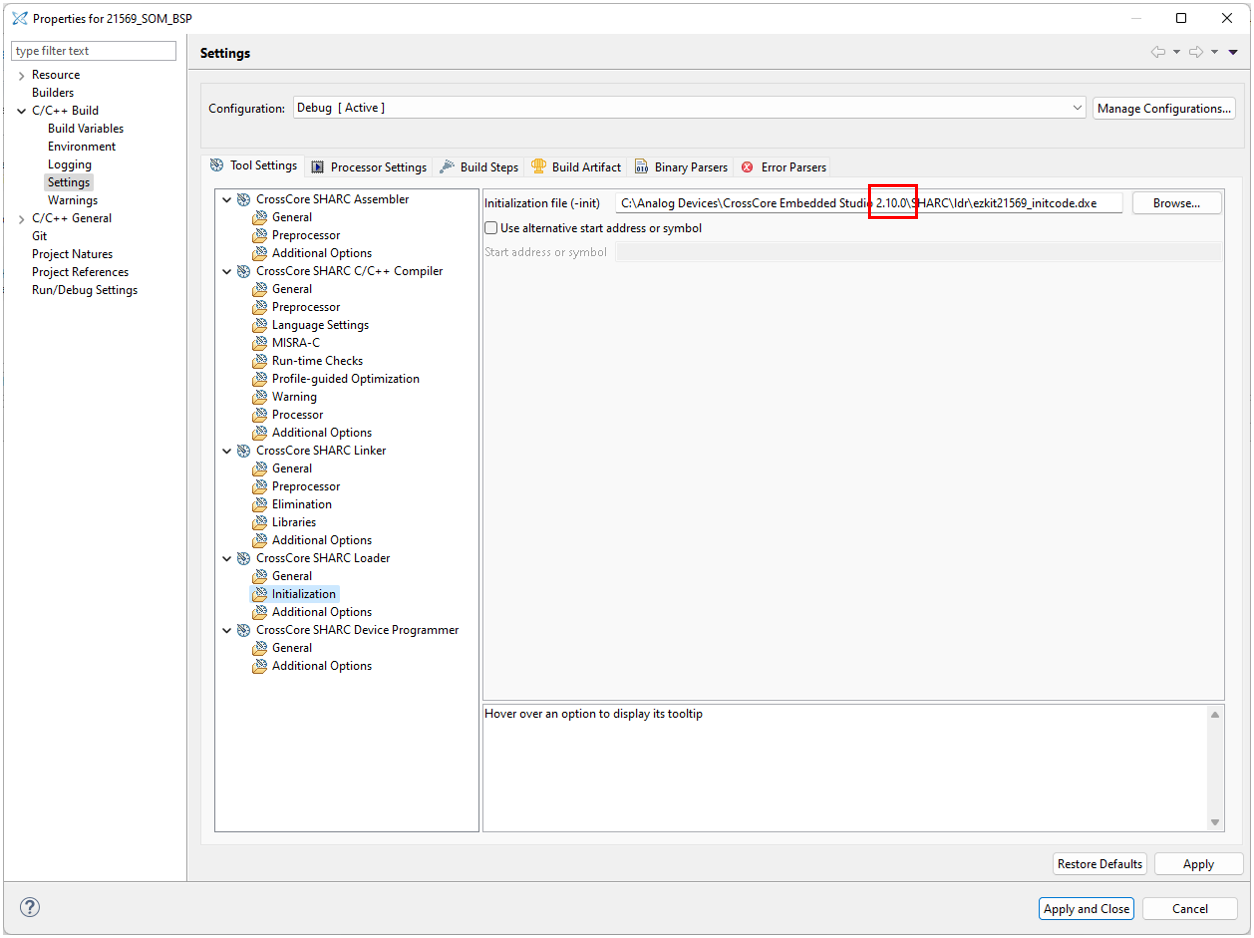Click the forward navigation arrow icon

[1197, 52]
